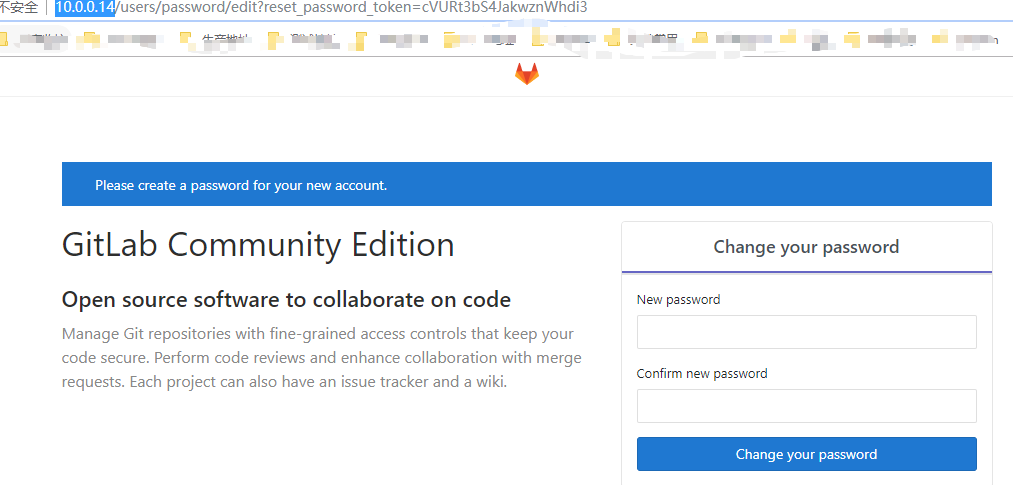Screen dimensions: 1013x485
Task: Click the GitLab fox logo
Action: coord(527,74)
